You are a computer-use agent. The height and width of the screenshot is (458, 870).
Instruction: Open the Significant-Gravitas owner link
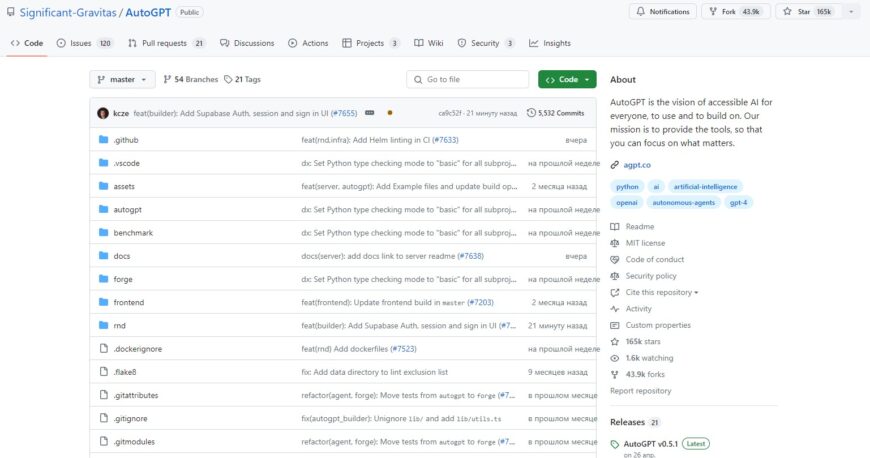click(x=68, y=12)
